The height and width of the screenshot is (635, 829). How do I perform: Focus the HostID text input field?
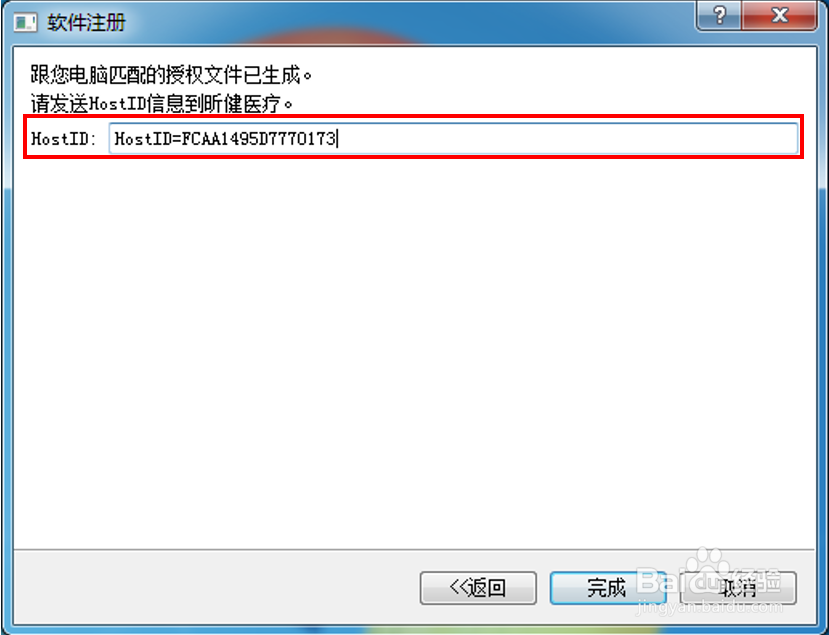(x=453, y=139)
